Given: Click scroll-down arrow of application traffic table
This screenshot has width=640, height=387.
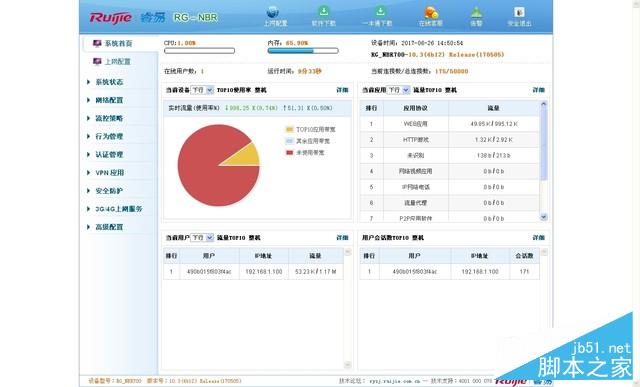Looking at the screenshot, I should pos(544,217).
